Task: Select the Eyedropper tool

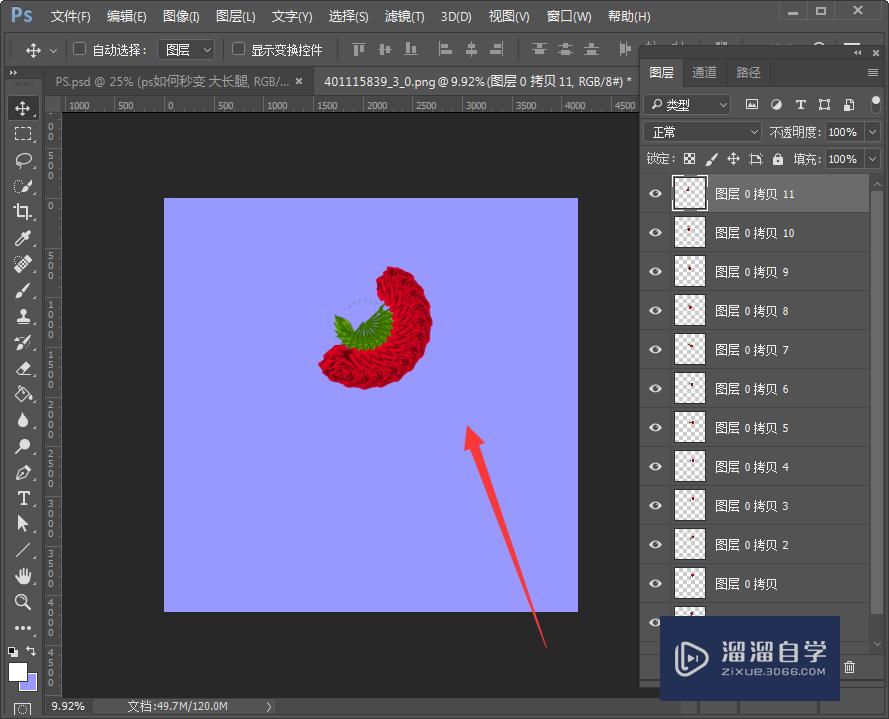Action: (x=23, y=238)
